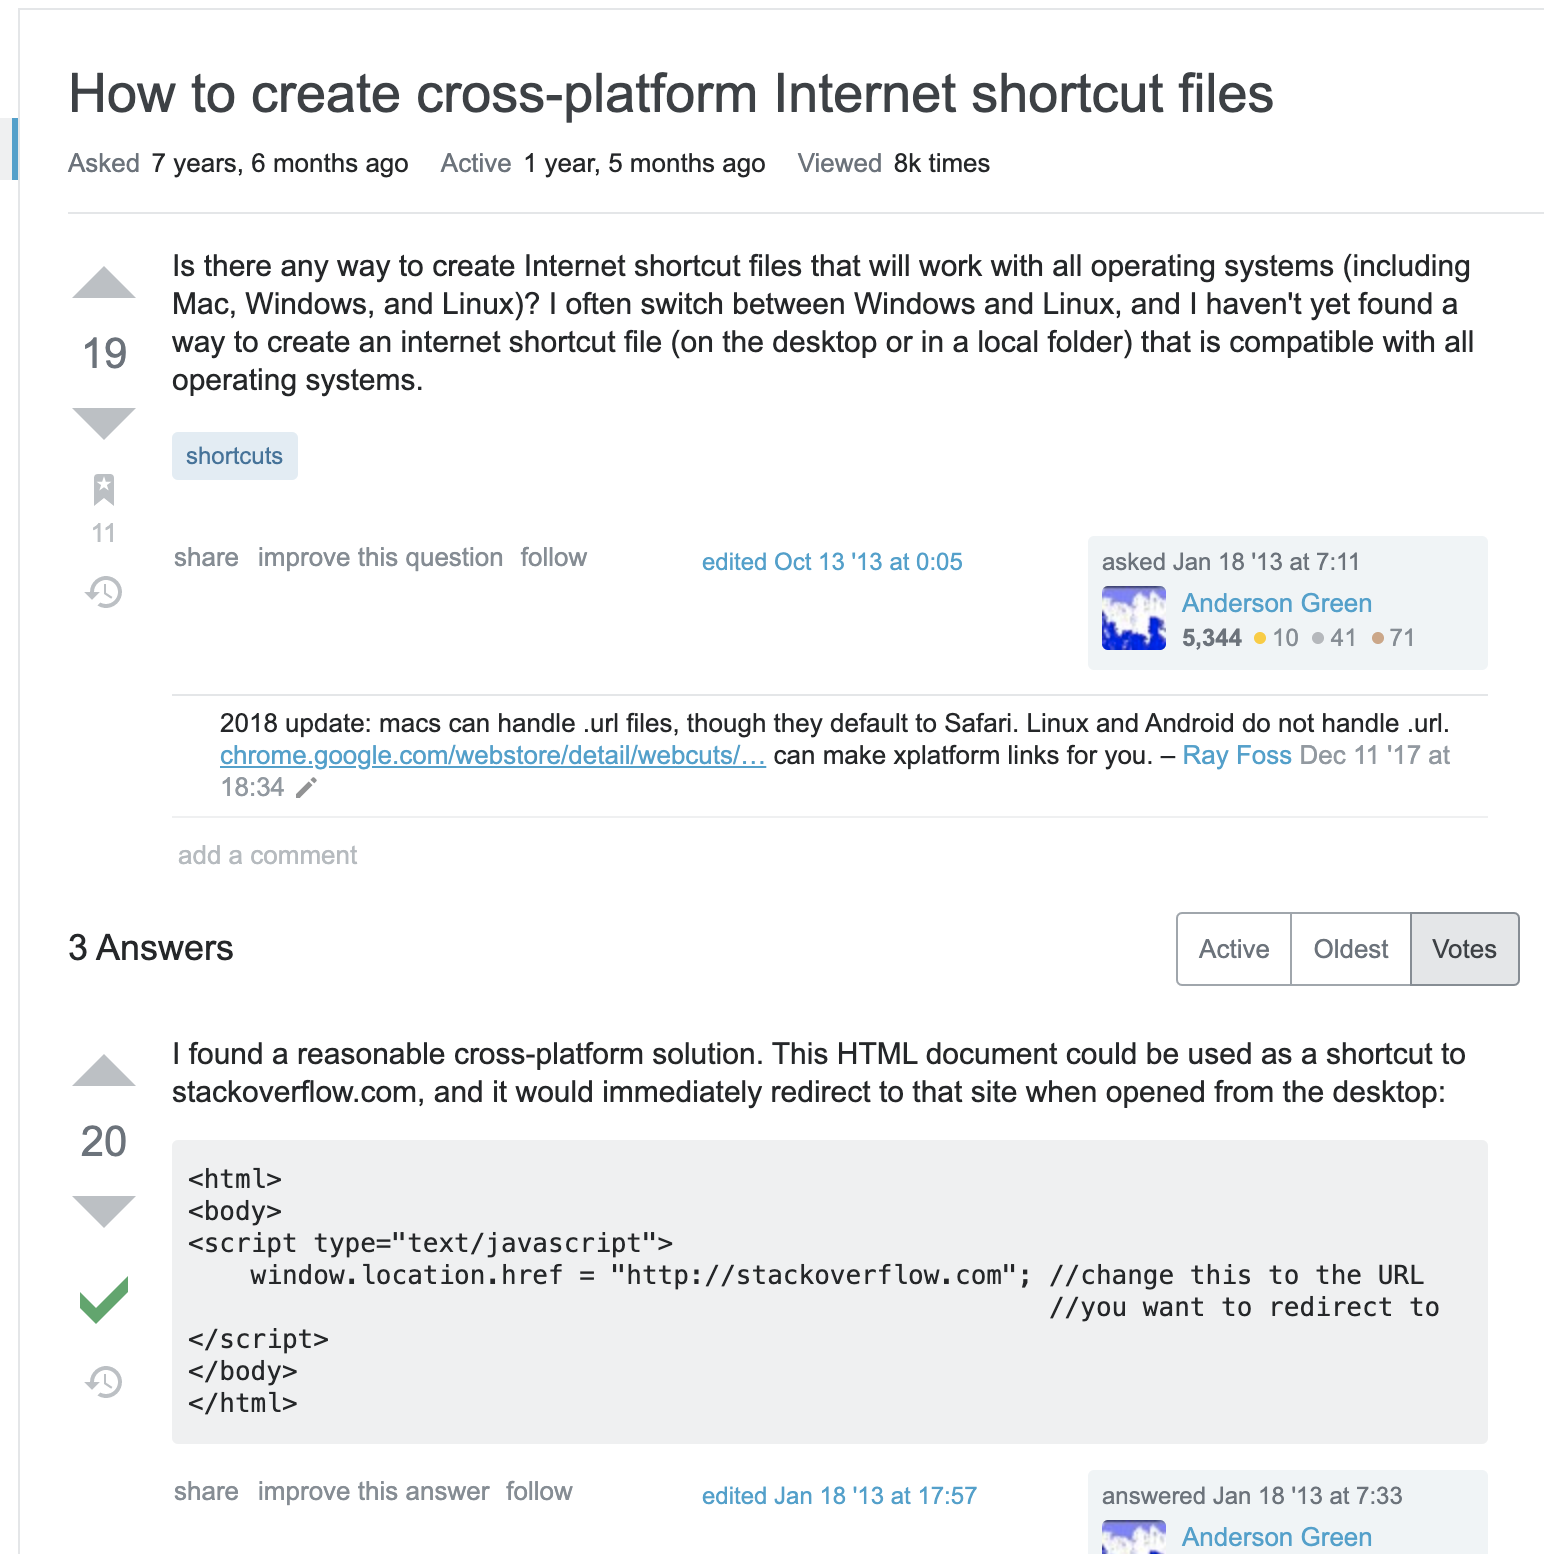Click the pencil edit icon on comment
The height and width of the screenshot is (1554, 1544).
pyautogui.click(x=307, y=788)
